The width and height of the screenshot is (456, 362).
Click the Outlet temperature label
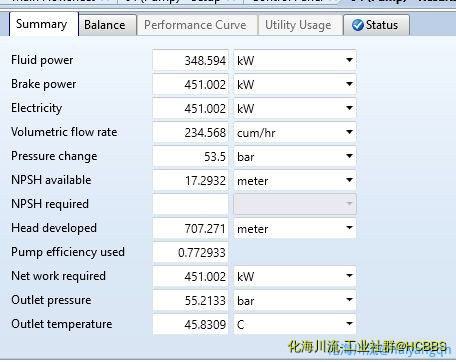click(62, 324)
